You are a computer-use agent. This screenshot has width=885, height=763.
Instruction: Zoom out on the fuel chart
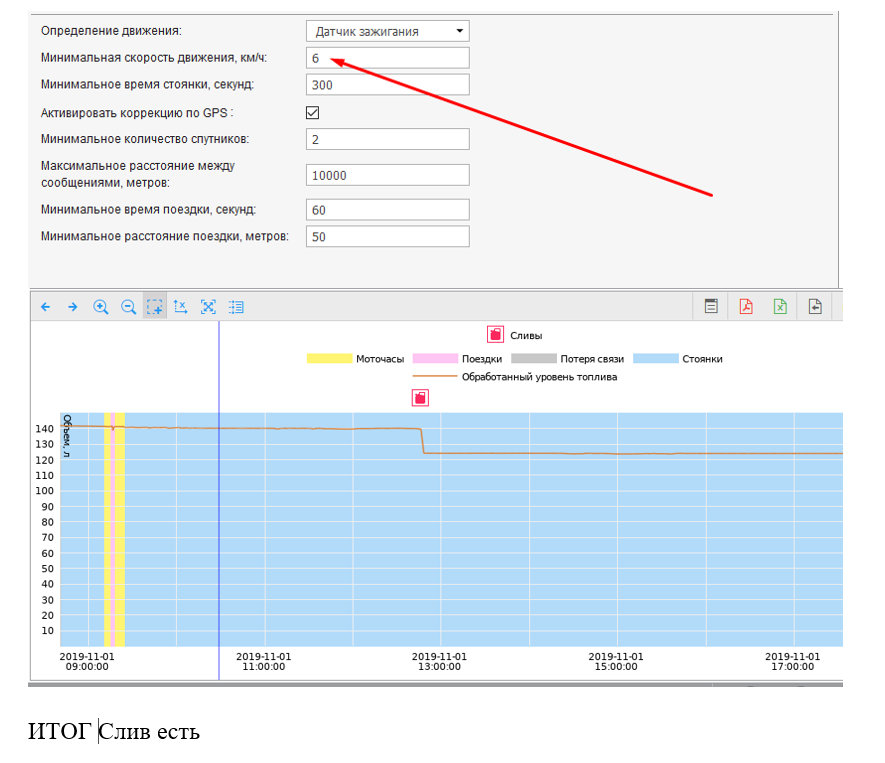128,307
